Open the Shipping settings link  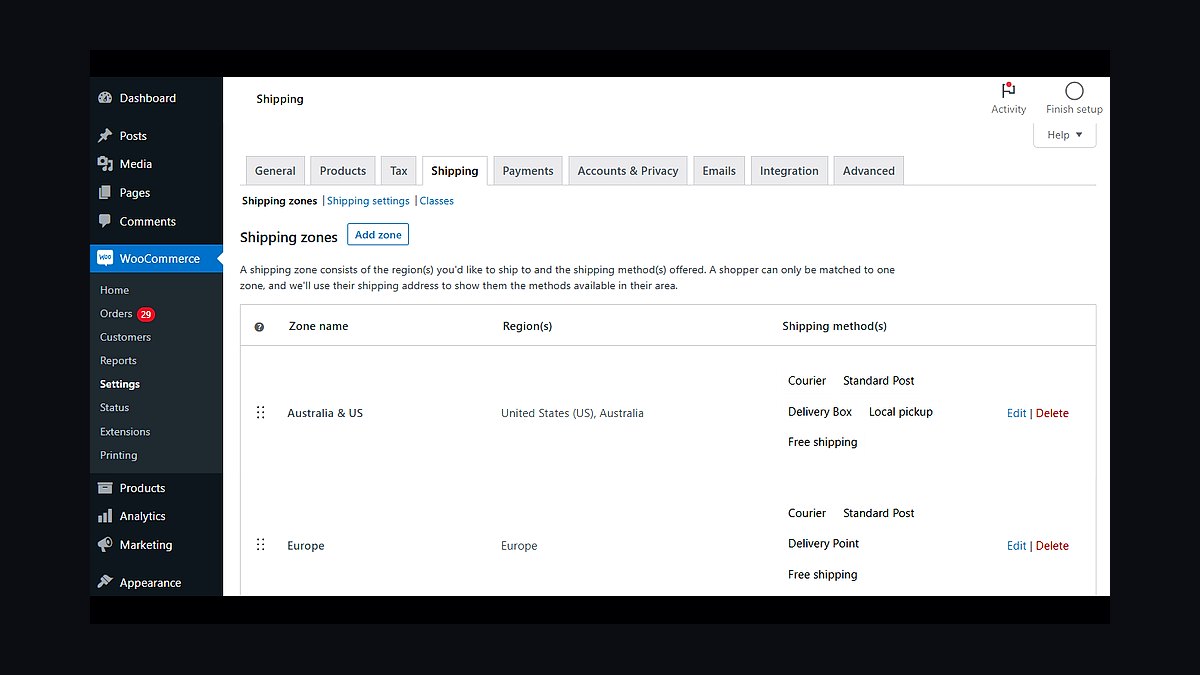pos(368,201)
